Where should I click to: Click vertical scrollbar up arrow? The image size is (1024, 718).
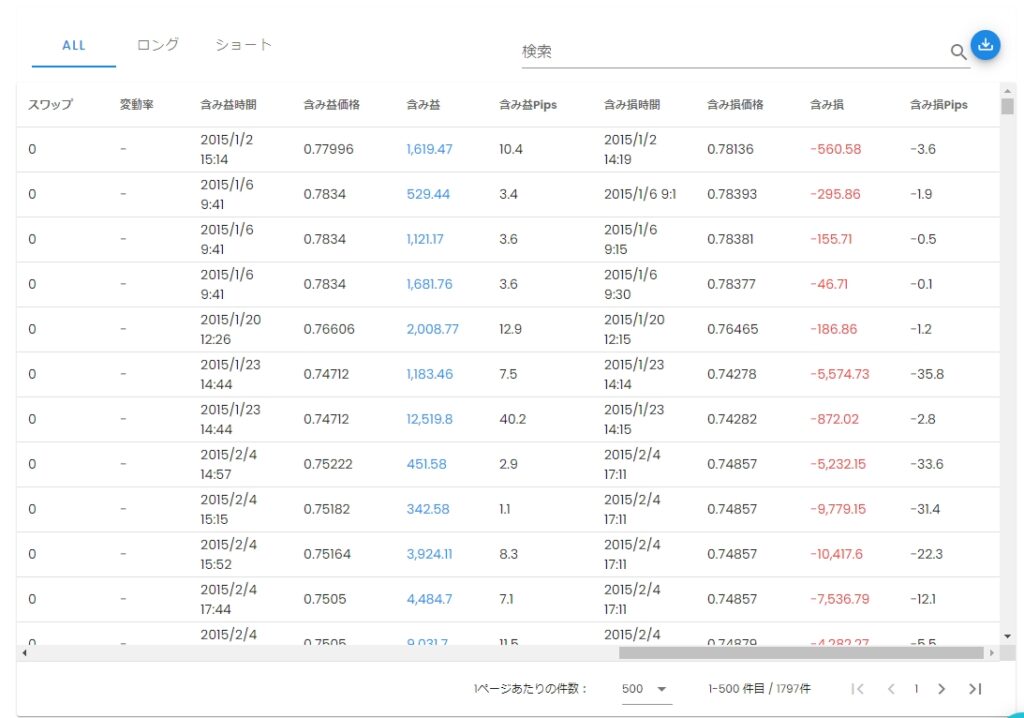point(1008,91)
